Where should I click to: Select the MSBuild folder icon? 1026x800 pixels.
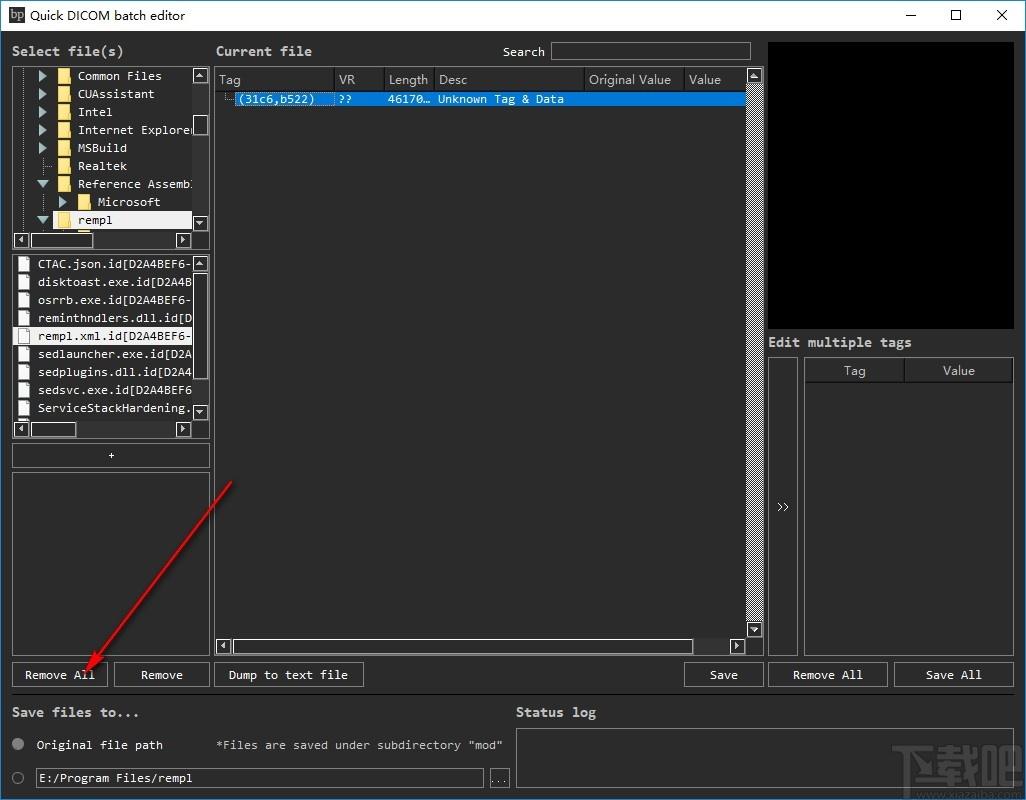pyautogui.click(x=64, y=148)
